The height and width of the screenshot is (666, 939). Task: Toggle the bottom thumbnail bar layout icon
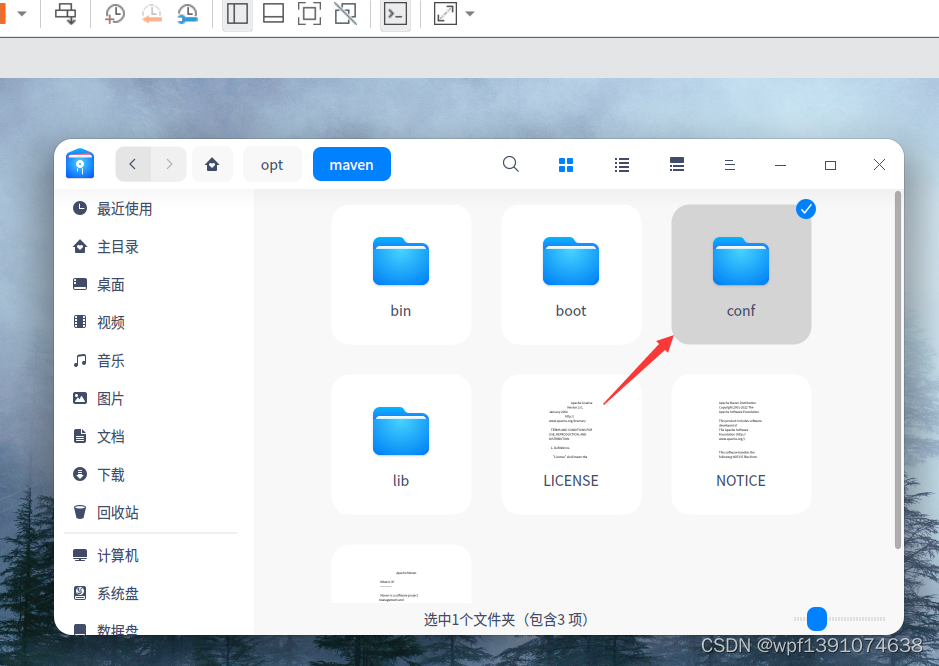coord(273,13)
